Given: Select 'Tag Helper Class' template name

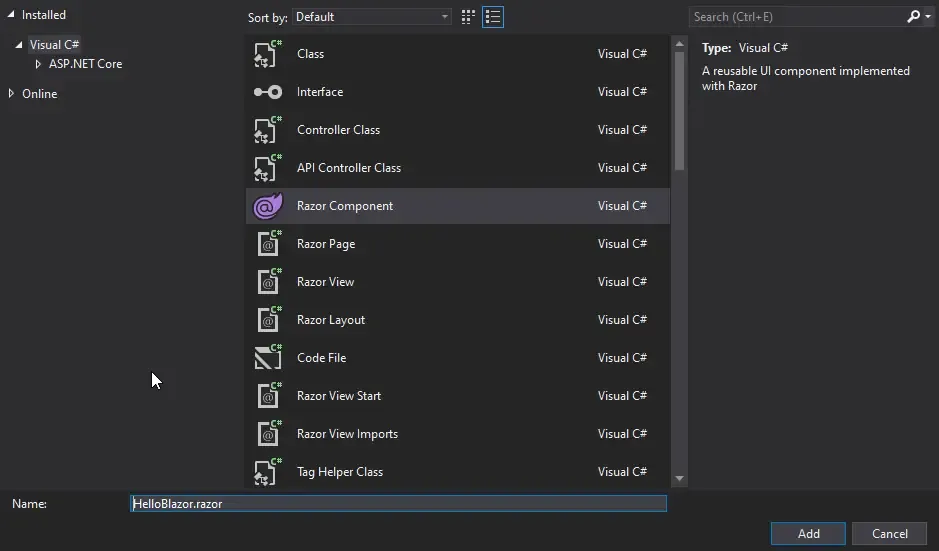Looking at the screenshot, I should point(340,472).
